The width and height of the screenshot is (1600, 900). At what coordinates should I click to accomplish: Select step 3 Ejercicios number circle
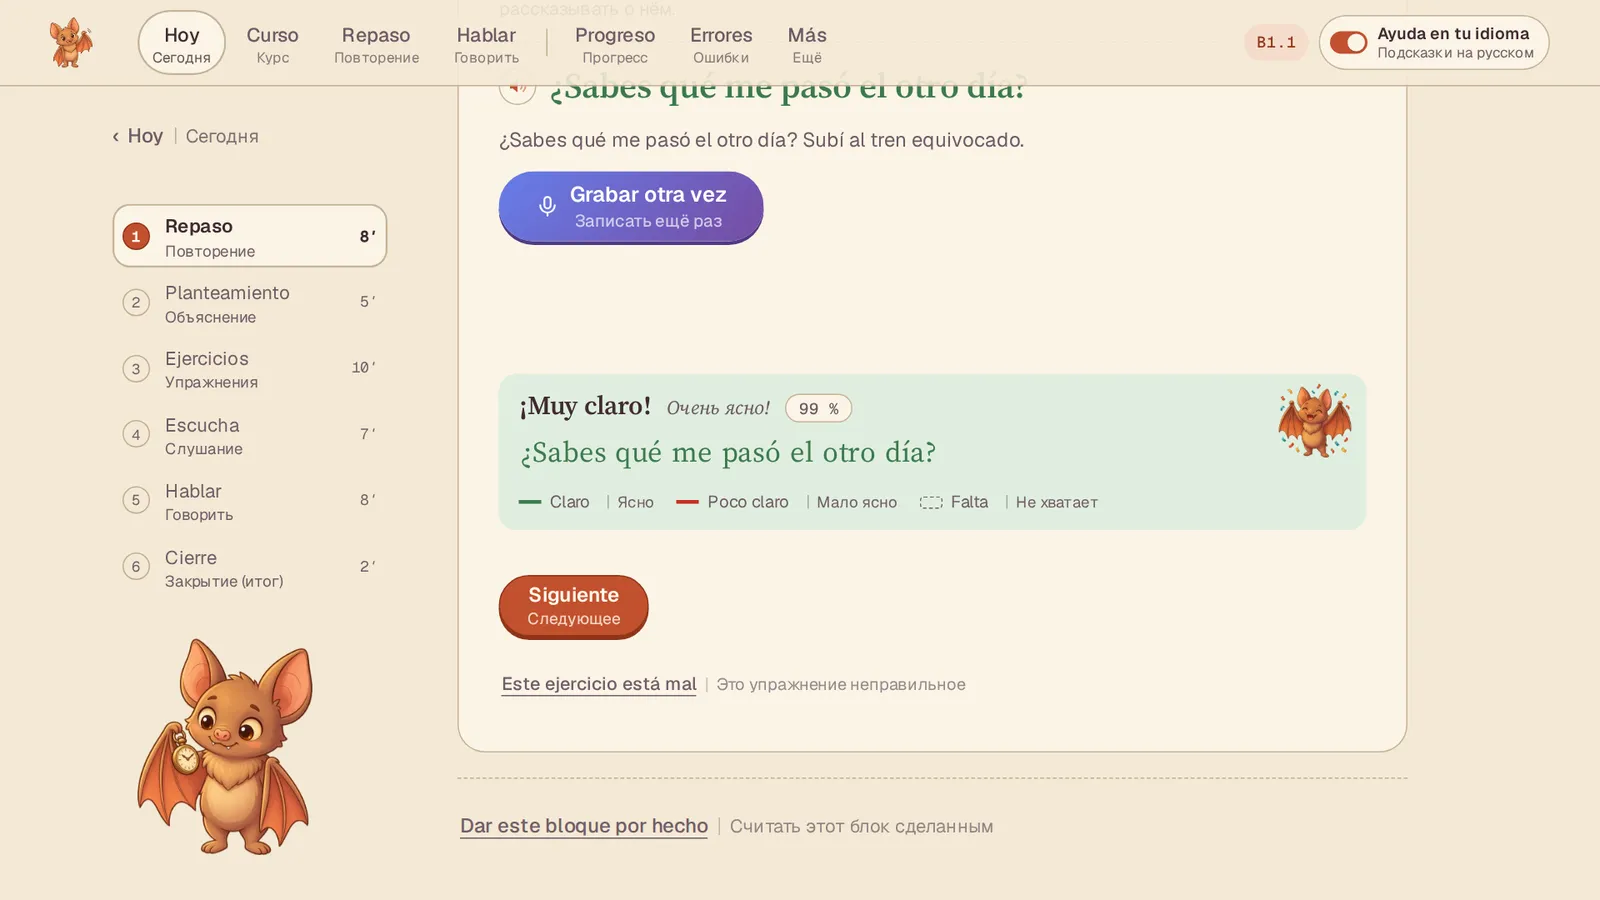136,368
